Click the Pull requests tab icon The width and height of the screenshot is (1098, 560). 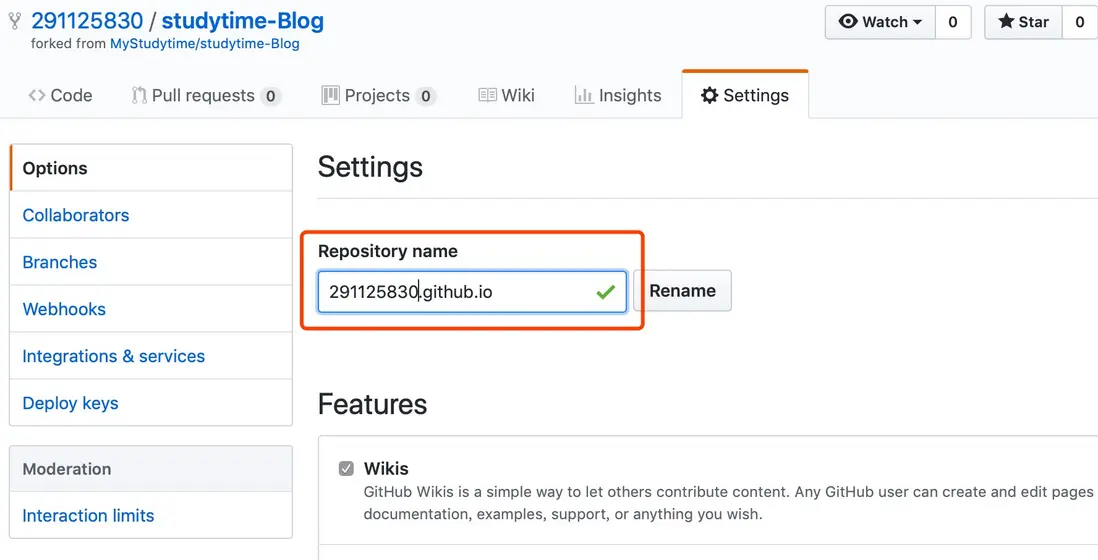point(139,95)
